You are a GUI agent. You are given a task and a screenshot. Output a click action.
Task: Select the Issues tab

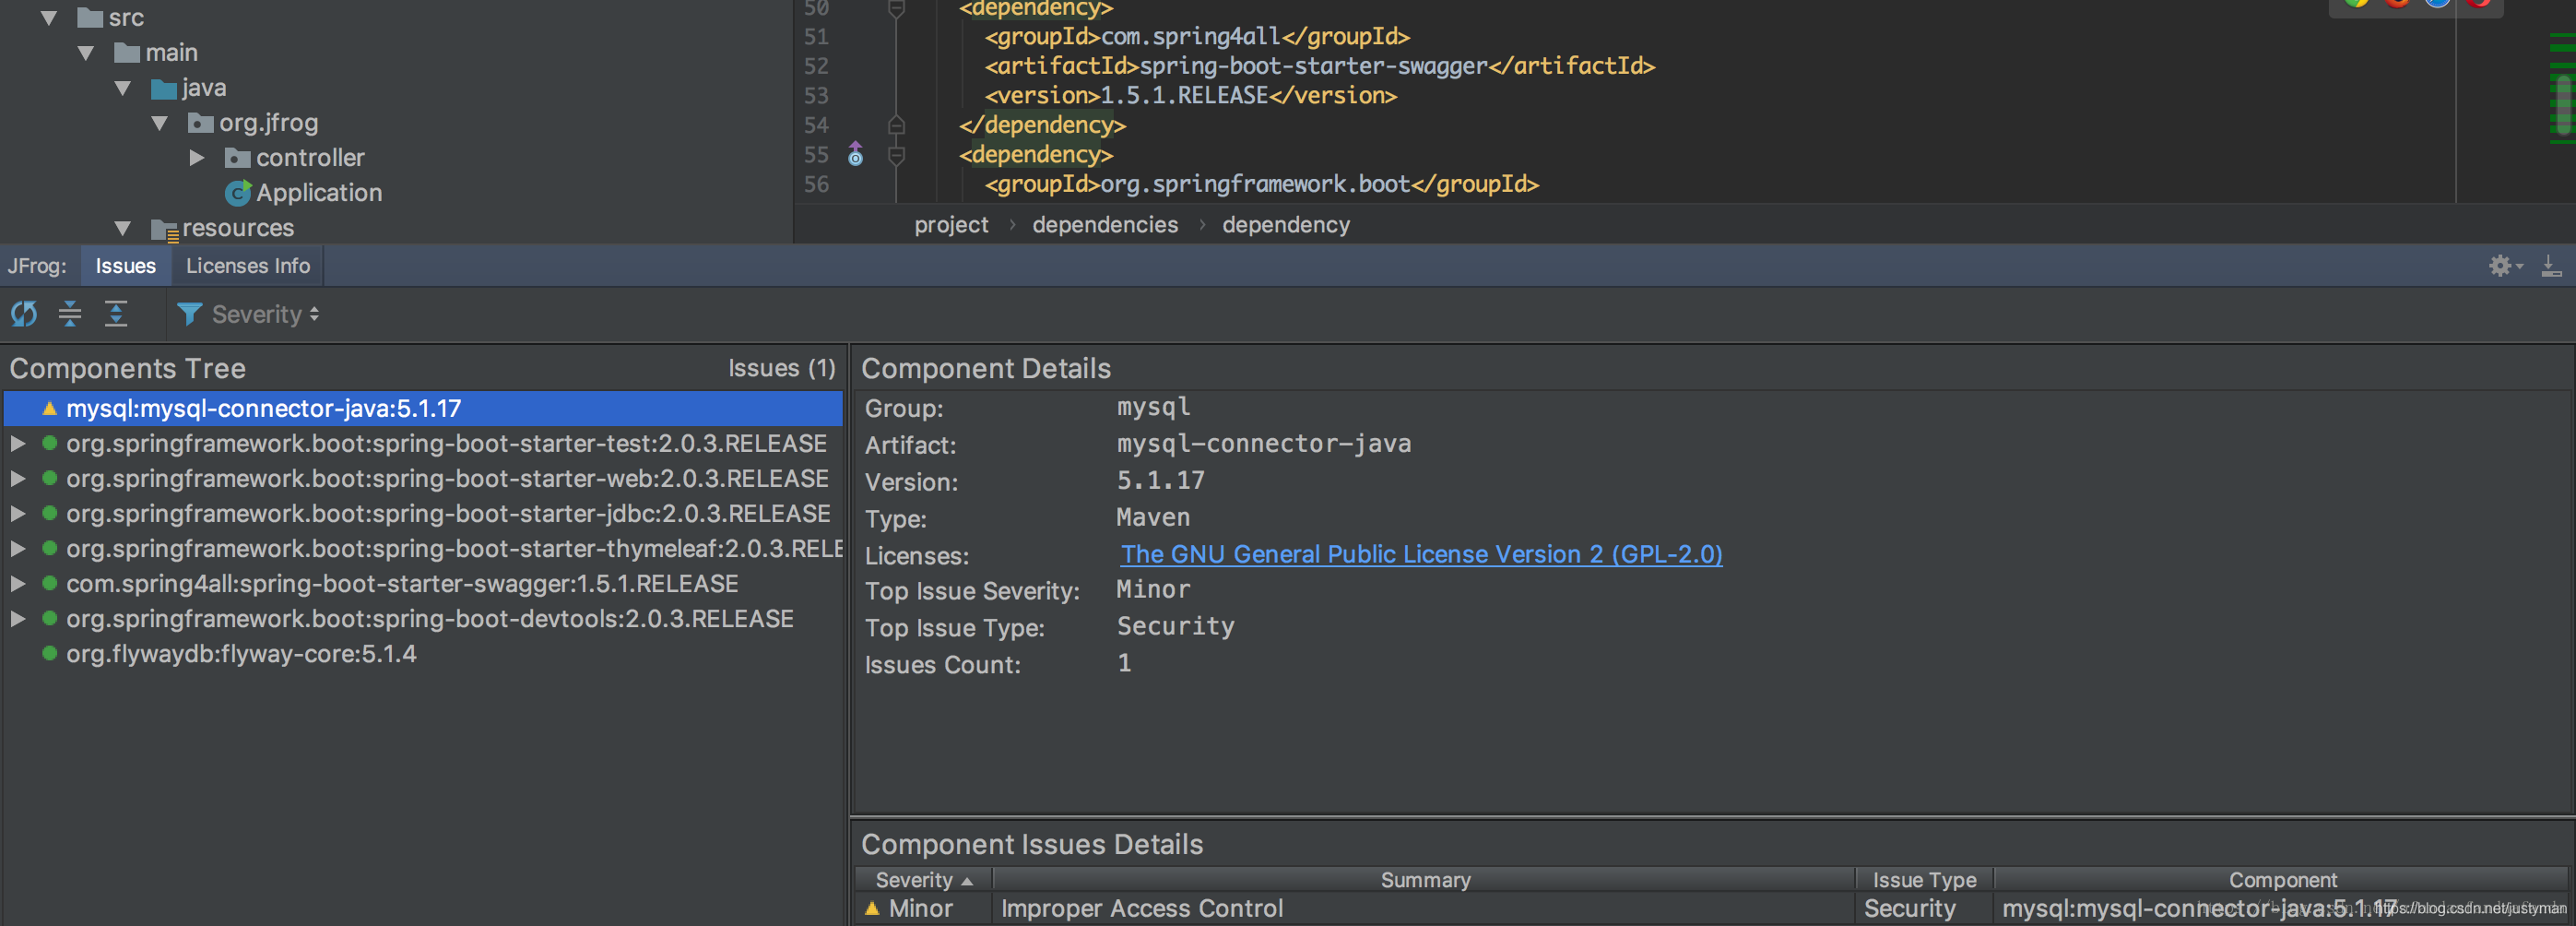pyautogui.click(x=125, y=266)
